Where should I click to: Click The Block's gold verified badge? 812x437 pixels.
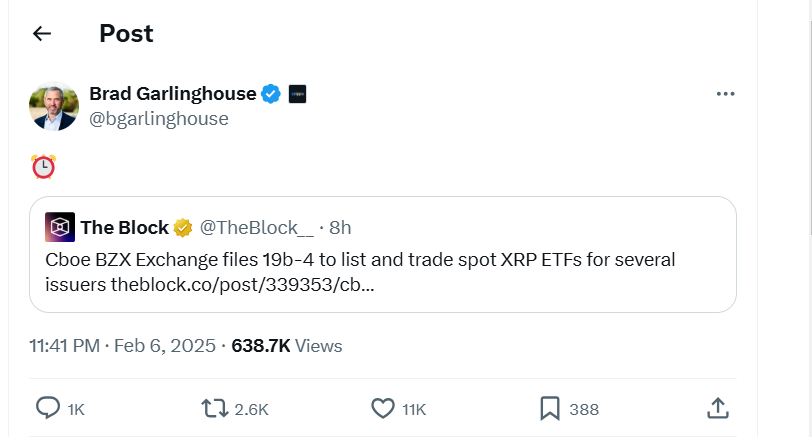click(x=183, y=227)
